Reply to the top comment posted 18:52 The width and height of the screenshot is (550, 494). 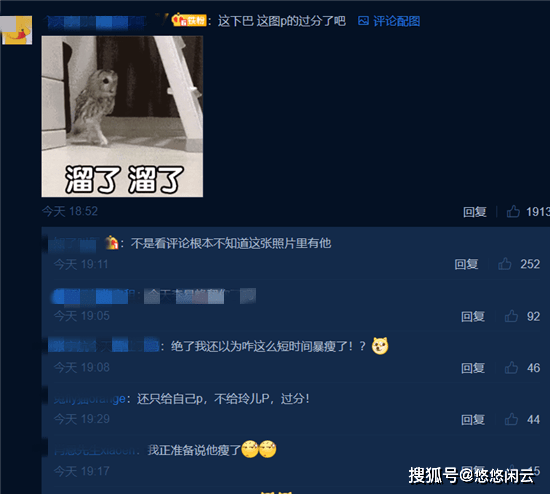pos(475,212)
